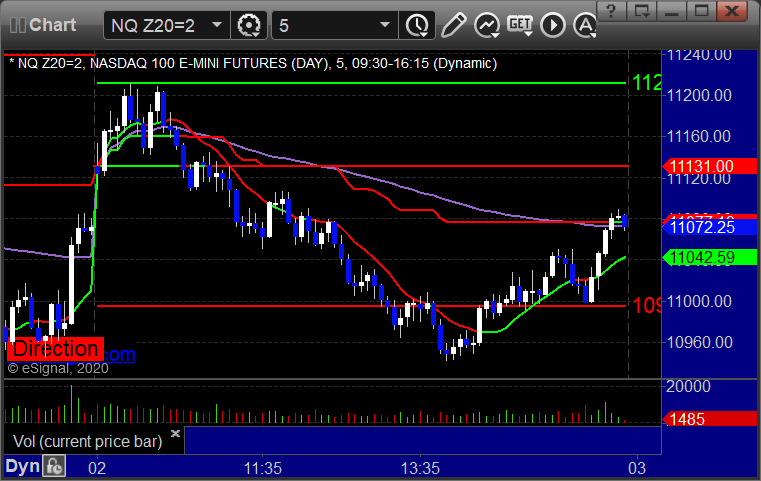Start bar replay with play icon

click(553, 25)
